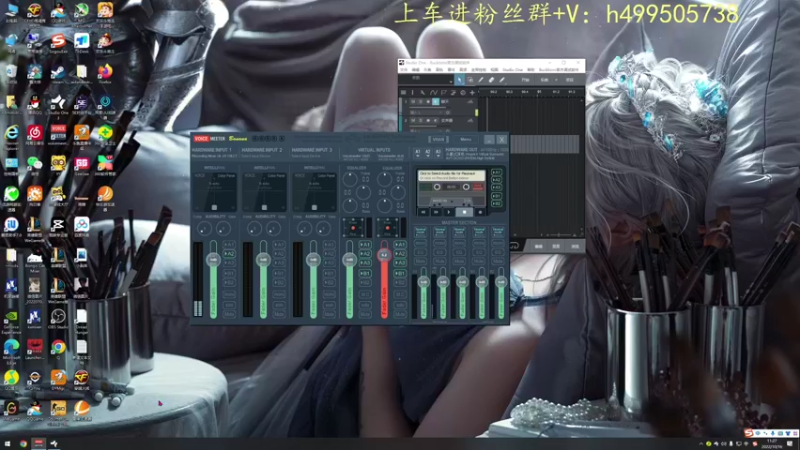Adjust the first virtual input Treble knob
Screen dimensions: 800x450
tap(349, 179)
